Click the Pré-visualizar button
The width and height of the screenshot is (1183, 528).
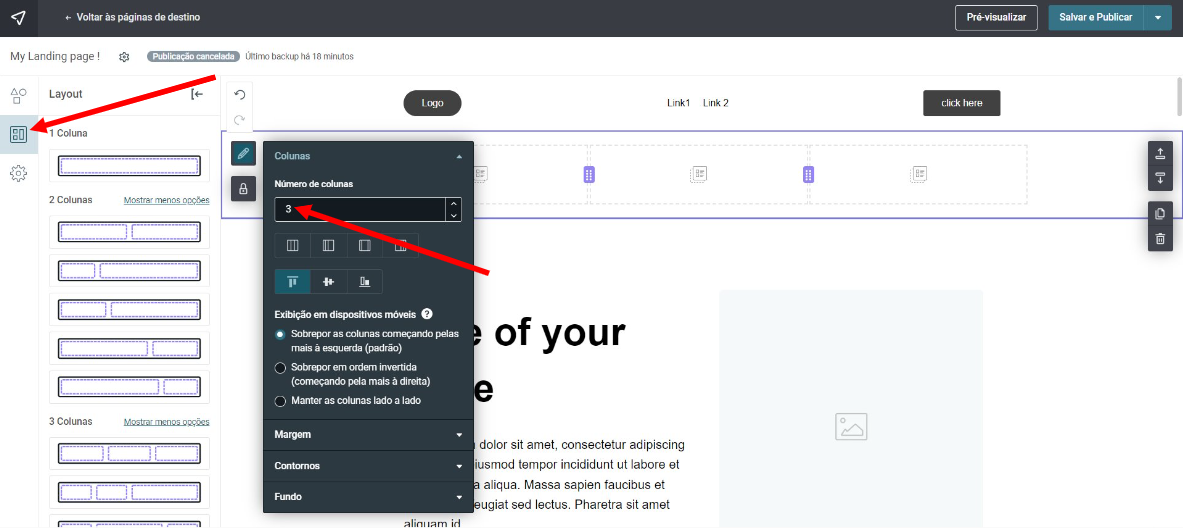tap(996, 17)
